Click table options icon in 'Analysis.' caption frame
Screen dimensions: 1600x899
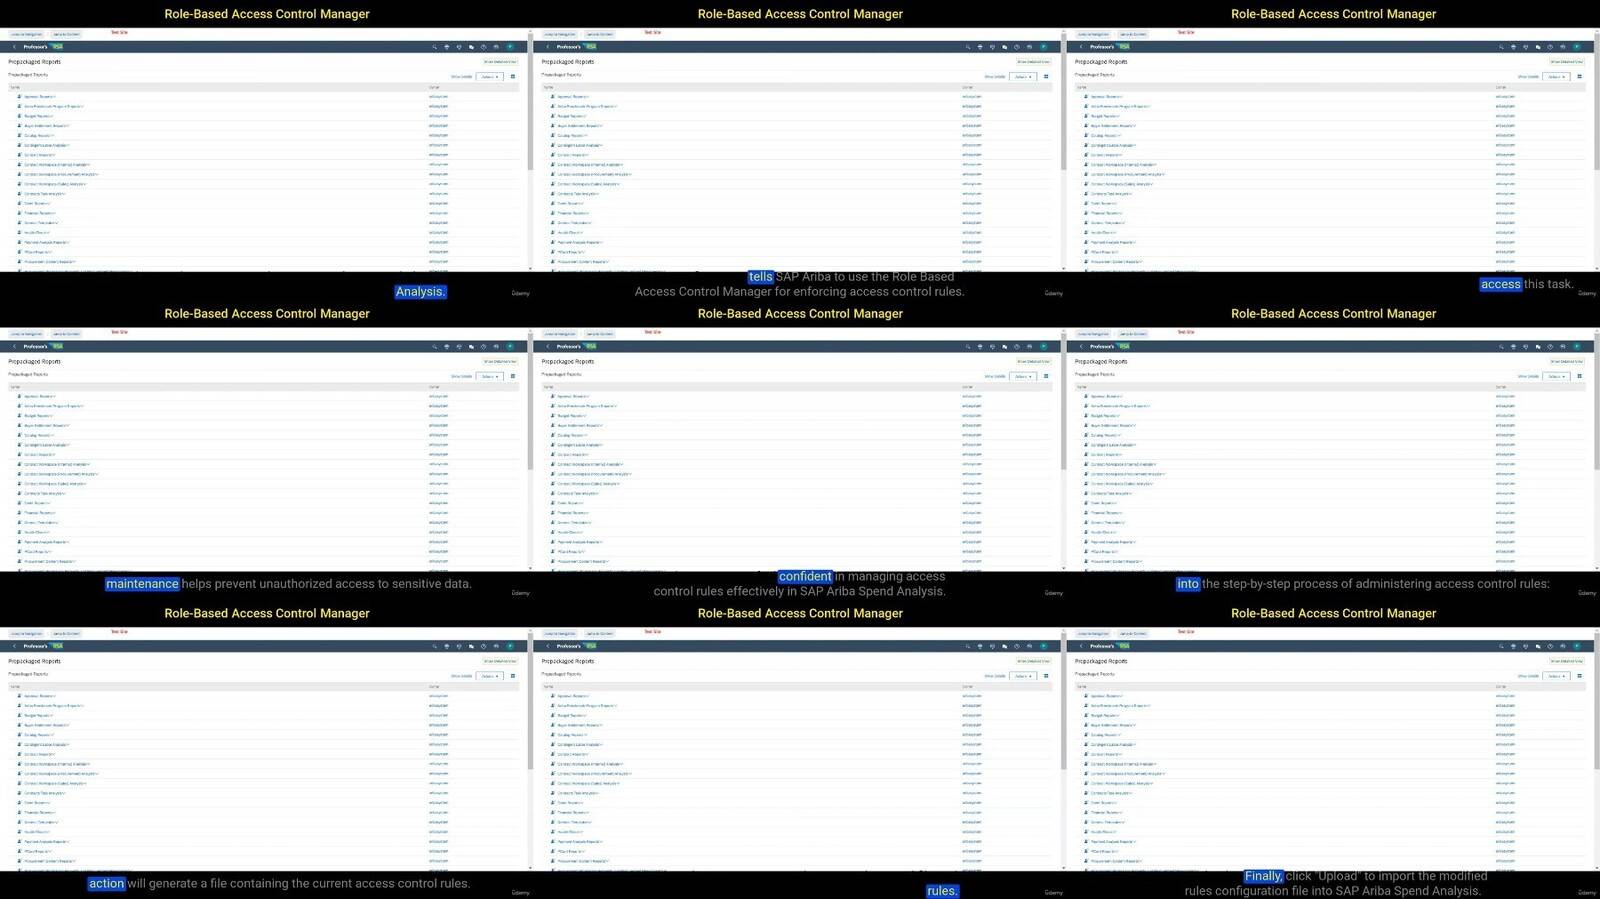[513, 76]
